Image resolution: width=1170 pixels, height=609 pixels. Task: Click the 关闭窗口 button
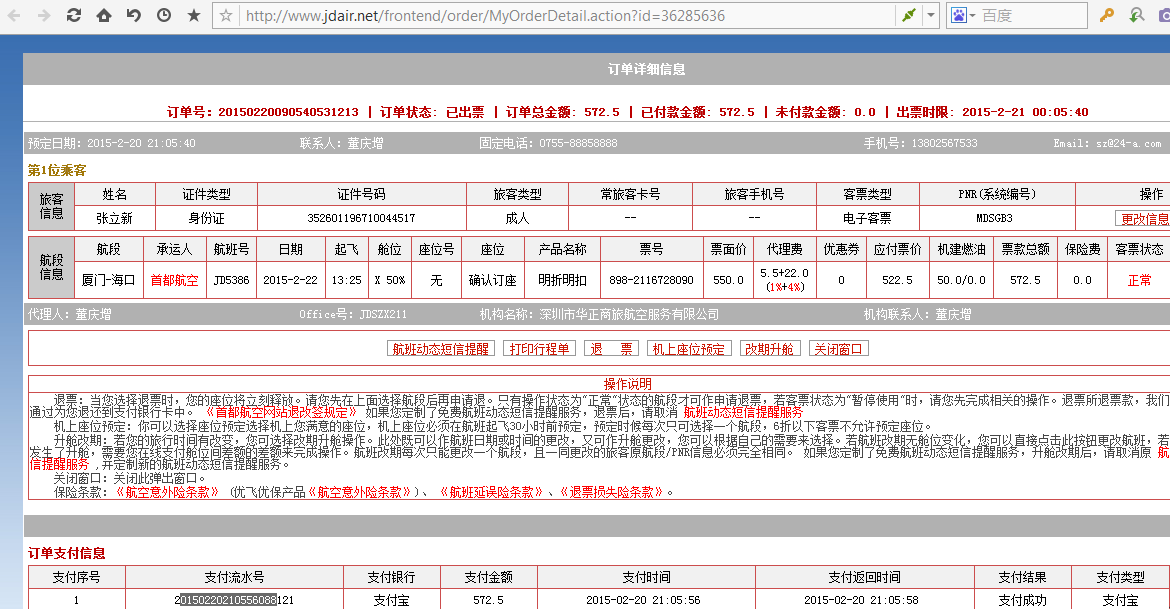pos(839,349)
